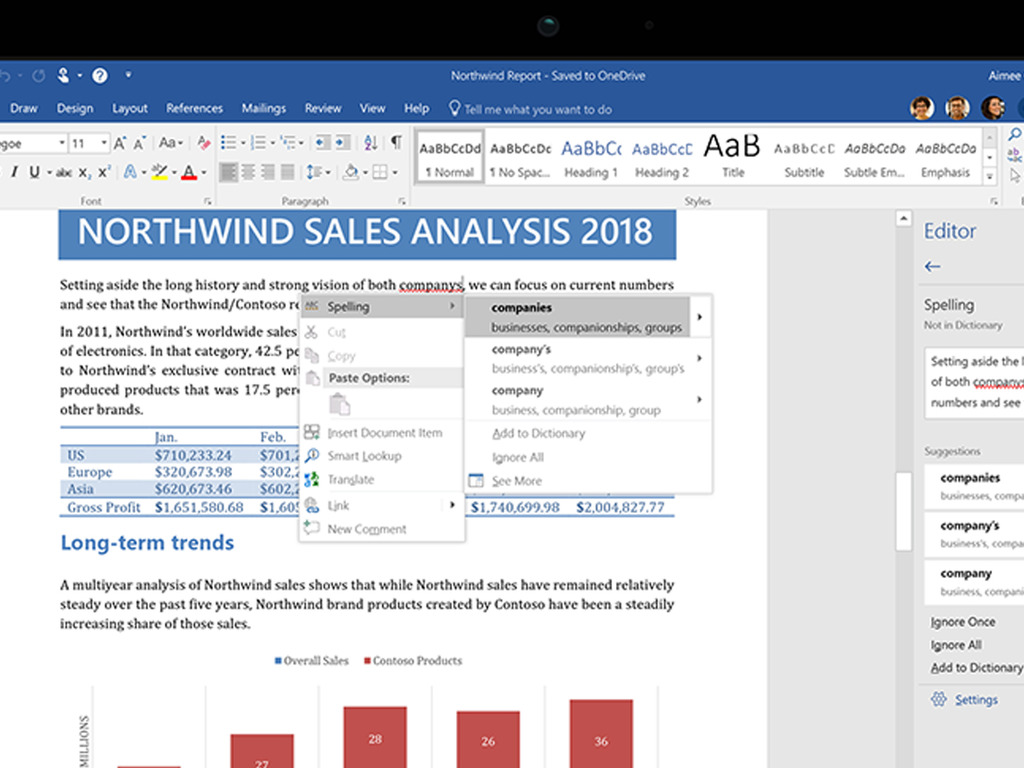Click Ignore Once in the Editor pane

click(x=963, y=622)
